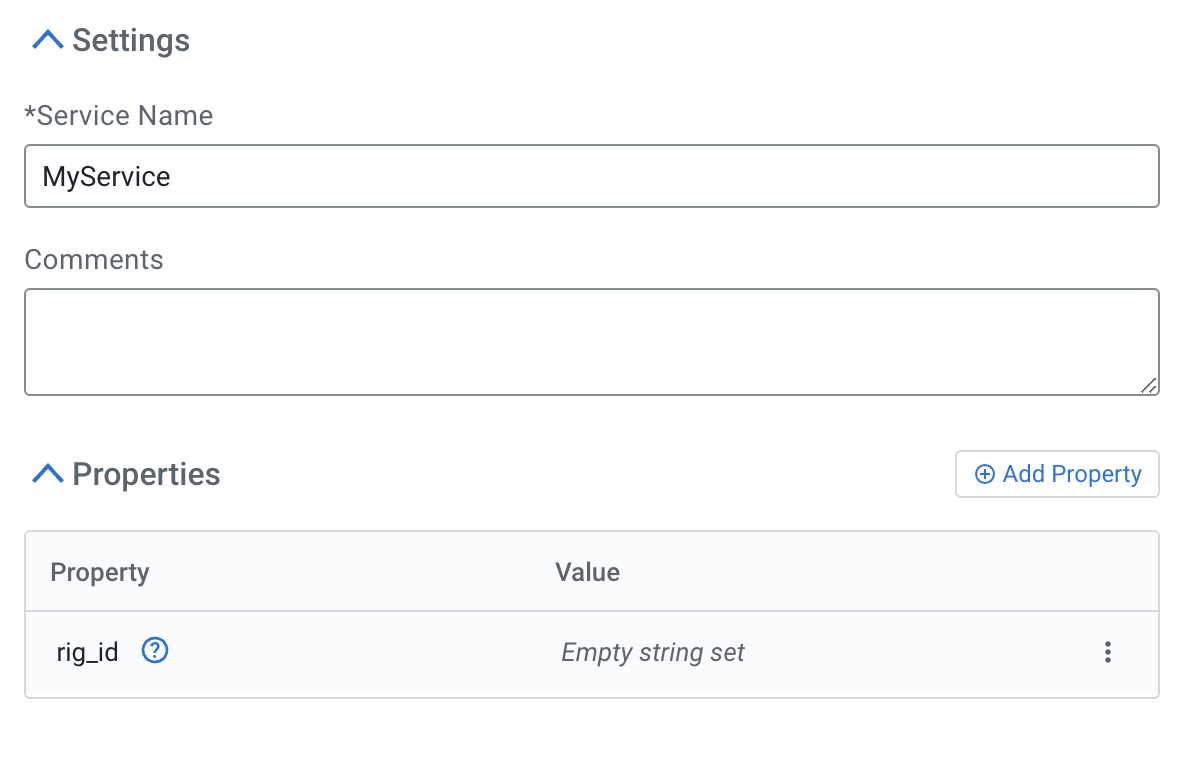The image size is (1190, 778).
Task: Open the three-dot menu for rig_id
Action: pyautogui.click(x=1107, y=653)
